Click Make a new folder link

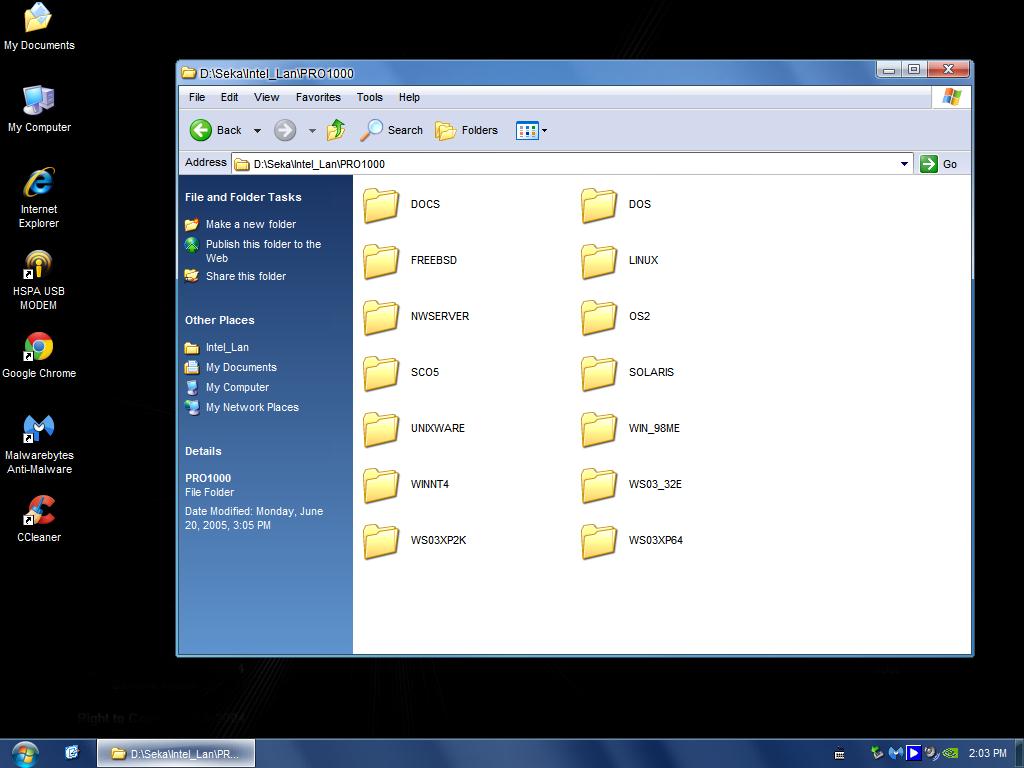pyautogui.click(x=250, y=224)
